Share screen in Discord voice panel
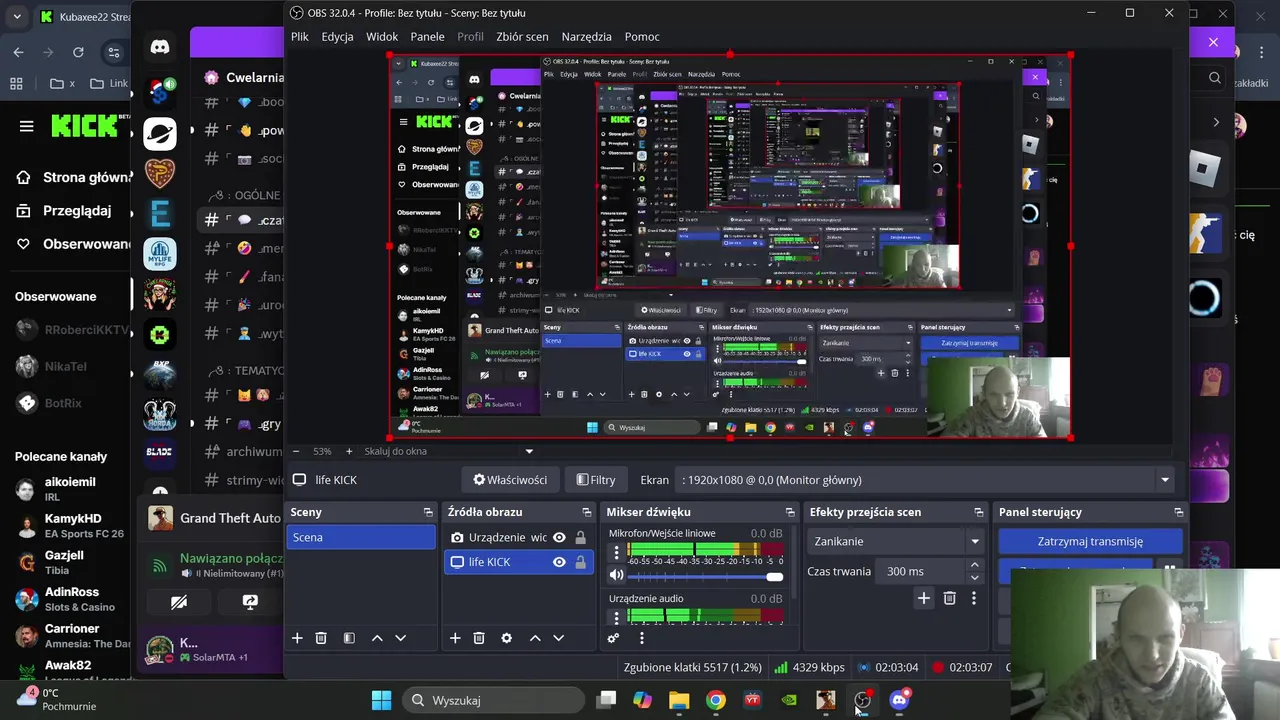The image size is (1280, 720). pyautogui.click(x=250, y=602)
